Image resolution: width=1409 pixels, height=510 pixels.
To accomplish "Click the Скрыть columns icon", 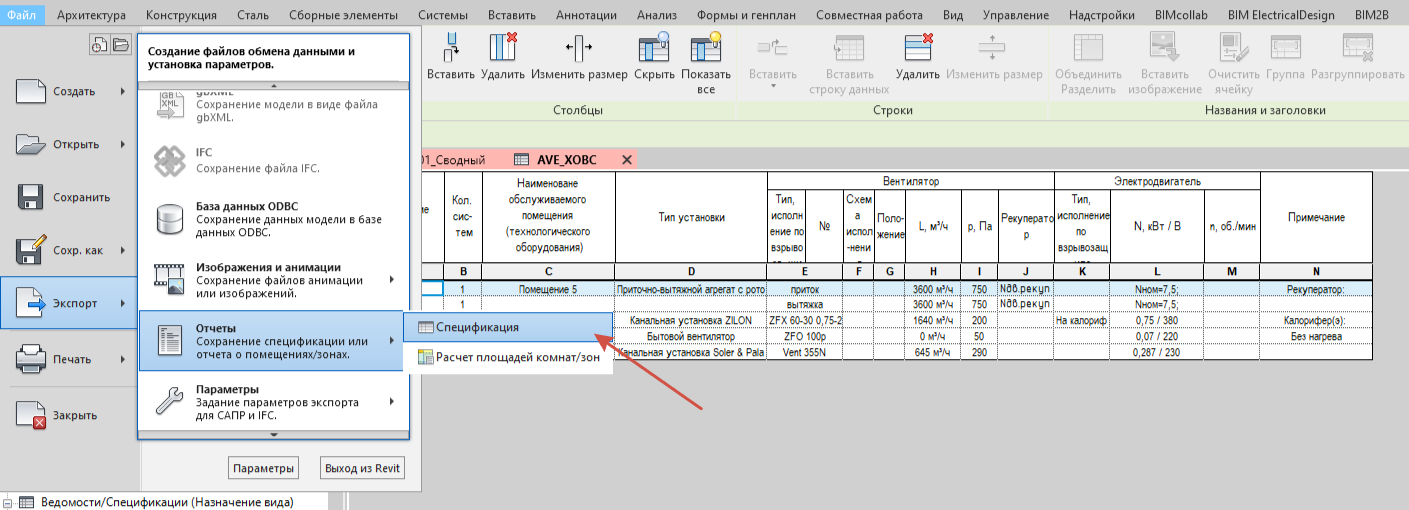I will (654, 48).
